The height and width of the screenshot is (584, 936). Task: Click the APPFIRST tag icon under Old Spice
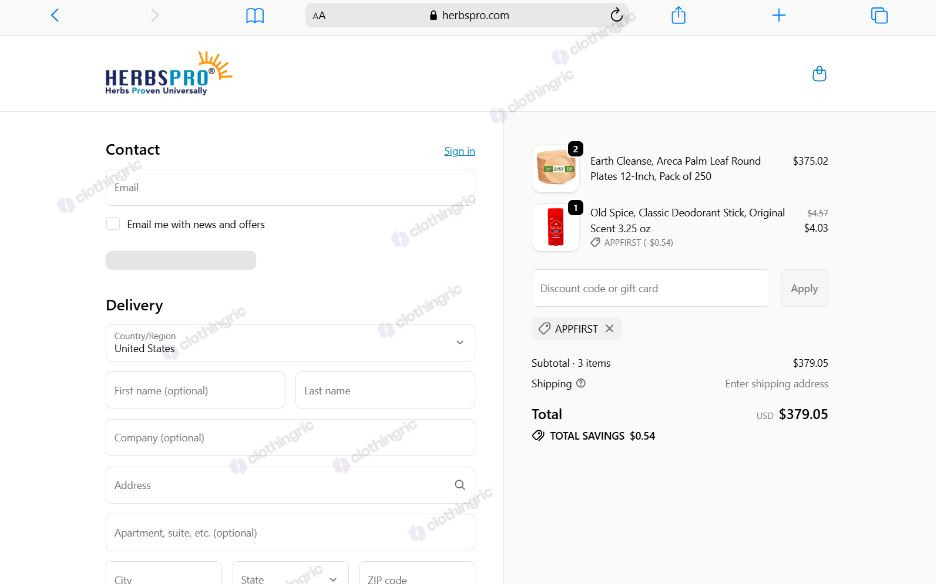(595, 242)
